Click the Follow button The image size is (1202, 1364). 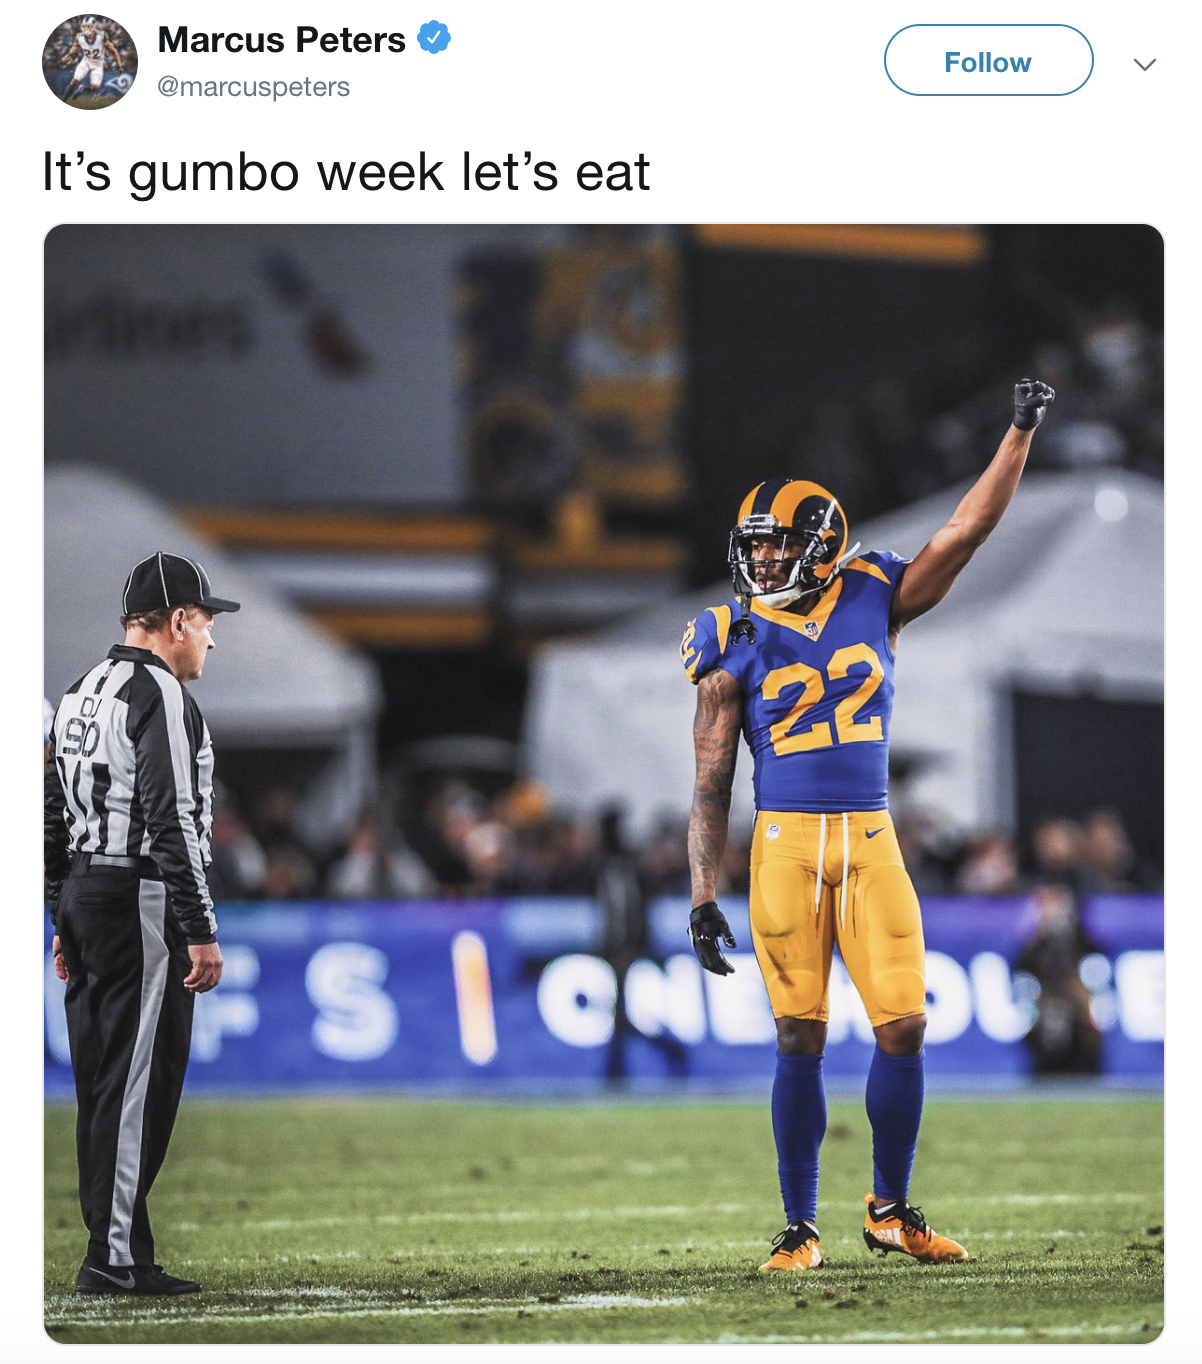pyautogui.click(x=988, y=61)
